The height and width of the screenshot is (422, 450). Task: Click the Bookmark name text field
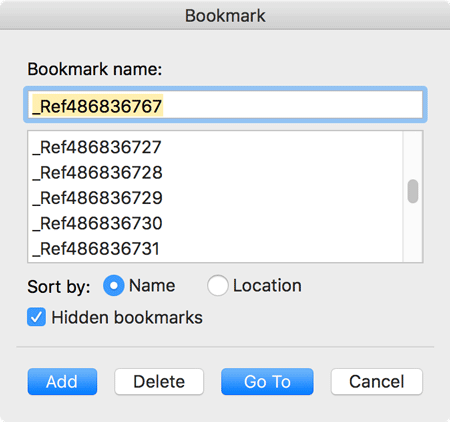tap(225, 105)
